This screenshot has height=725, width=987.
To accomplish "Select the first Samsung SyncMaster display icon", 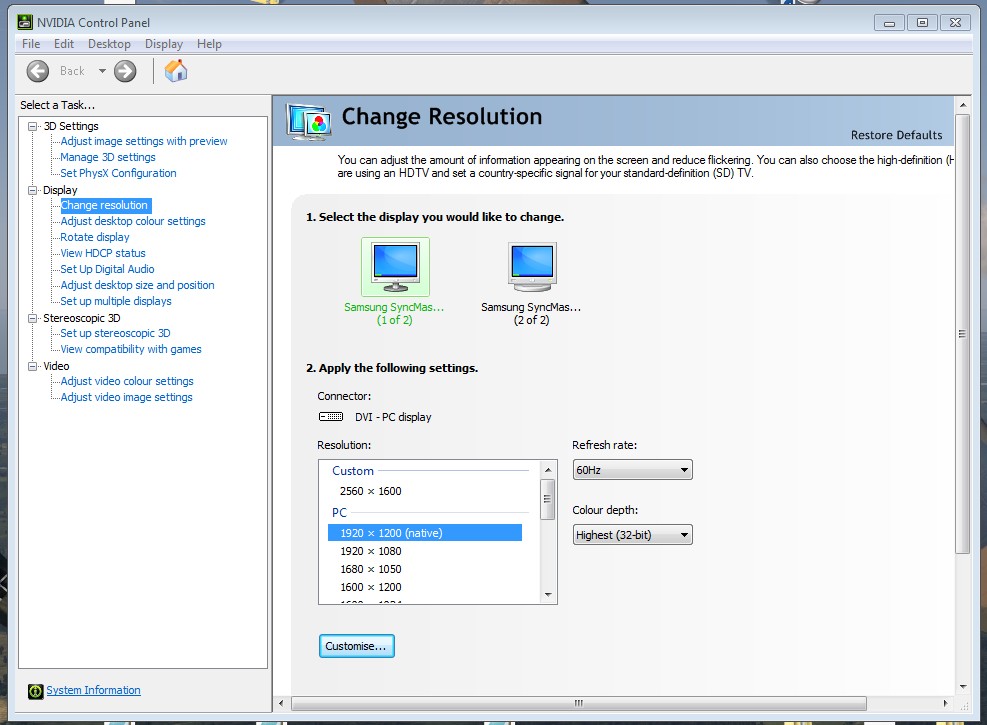I will tap(394, 267).
